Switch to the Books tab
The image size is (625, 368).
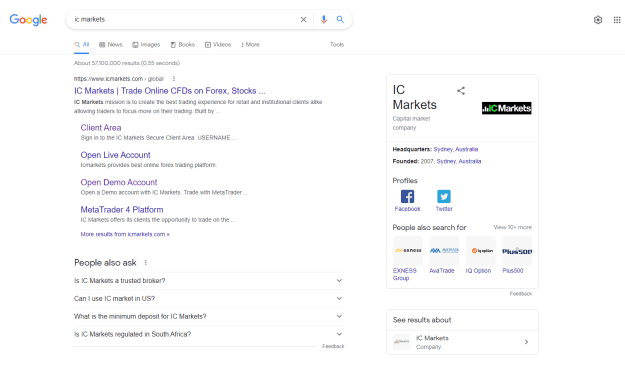183,45
